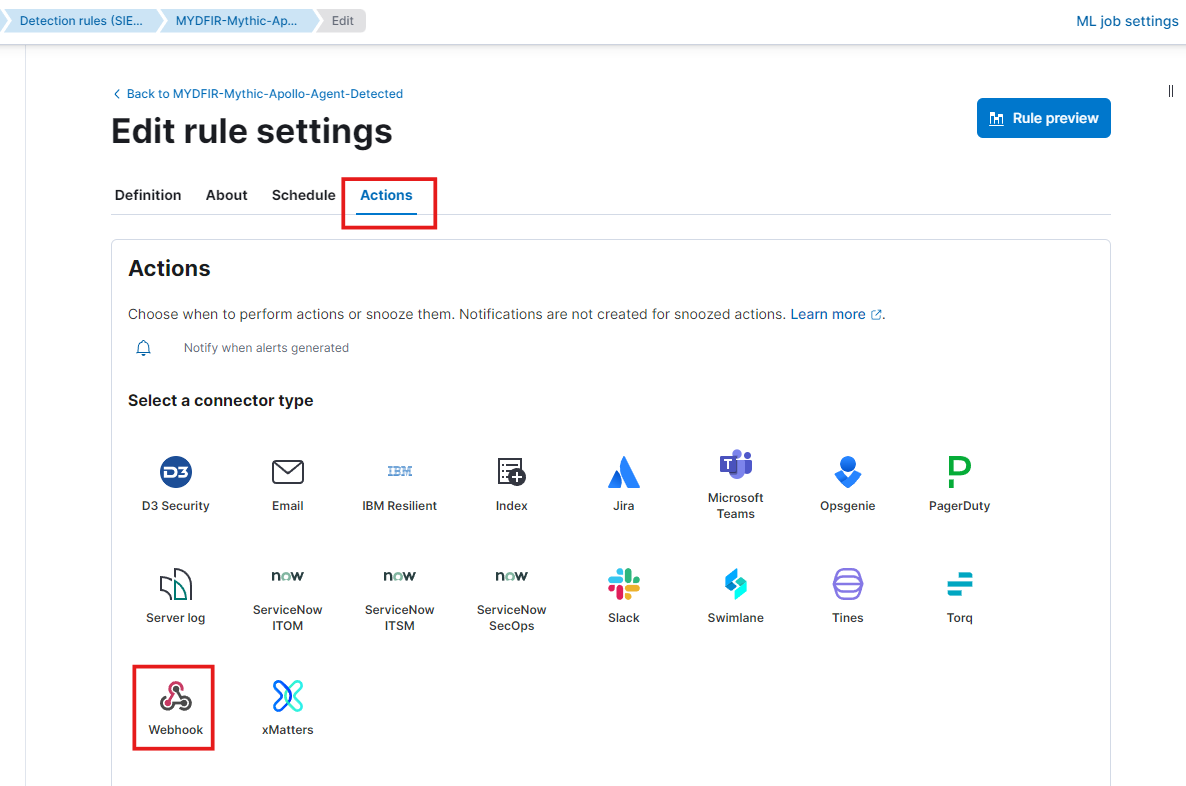The height and width of the screenshot is (786, 1186).
Task: Select the D3 Security connector
Action: [x=175, y=483]
